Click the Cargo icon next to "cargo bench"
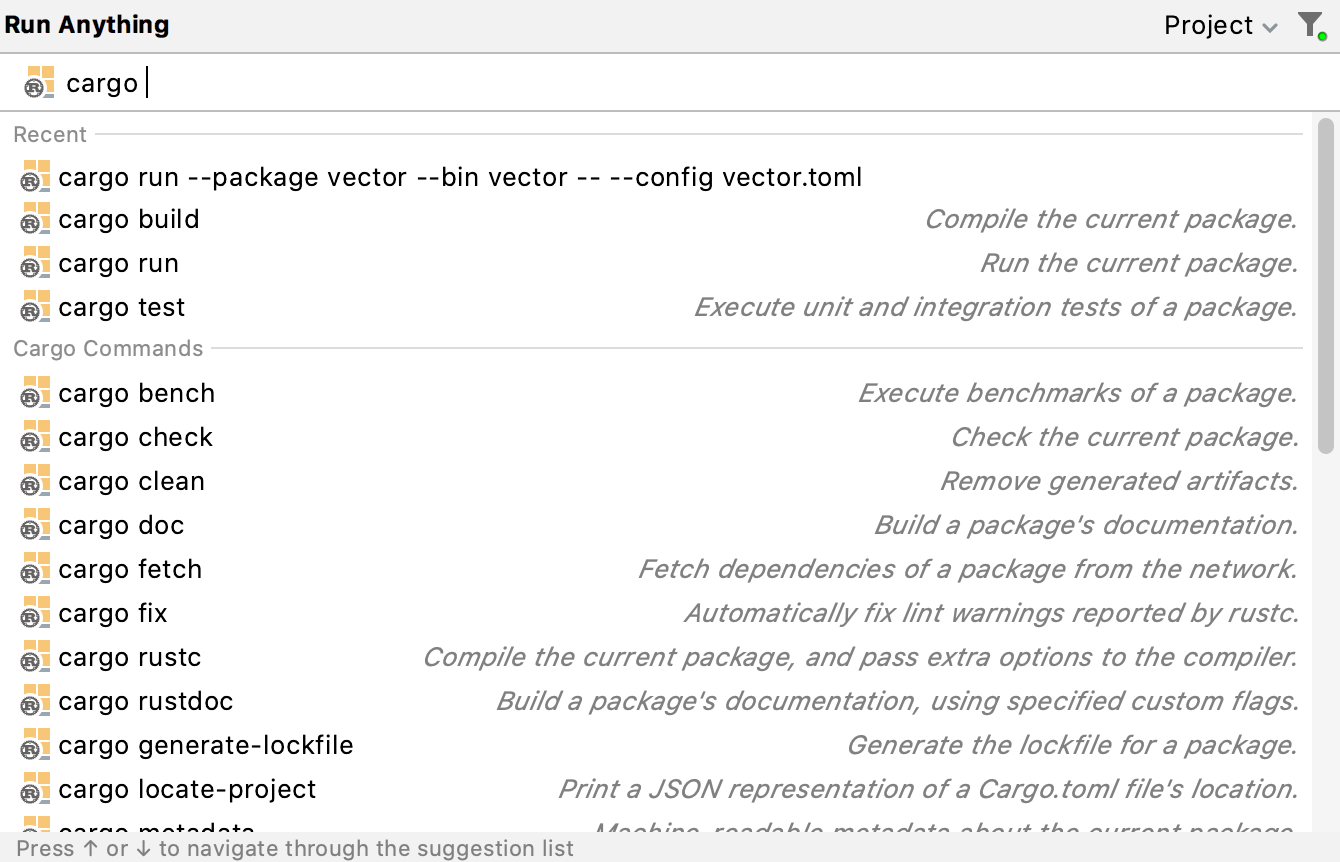1340x862 pixels. pyautogui.click(x=33, y=393)
